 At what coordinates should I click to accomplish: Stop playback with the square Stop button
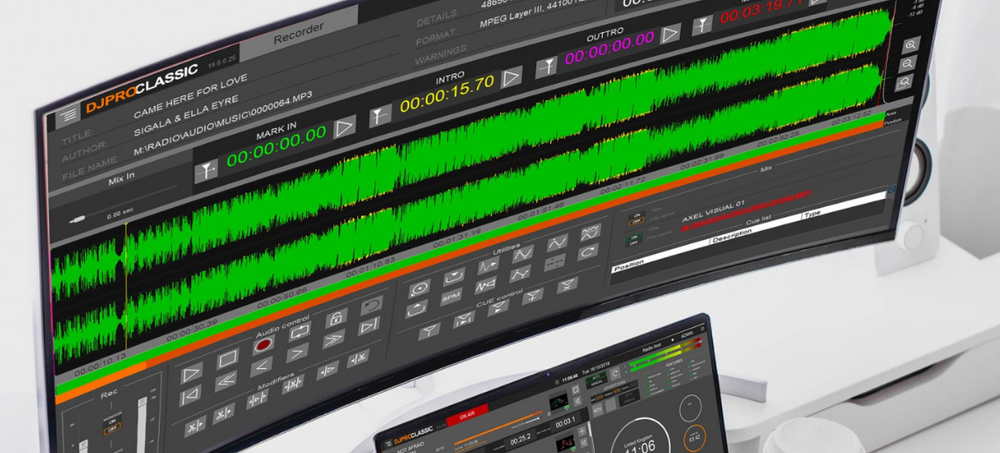point(228,359)
